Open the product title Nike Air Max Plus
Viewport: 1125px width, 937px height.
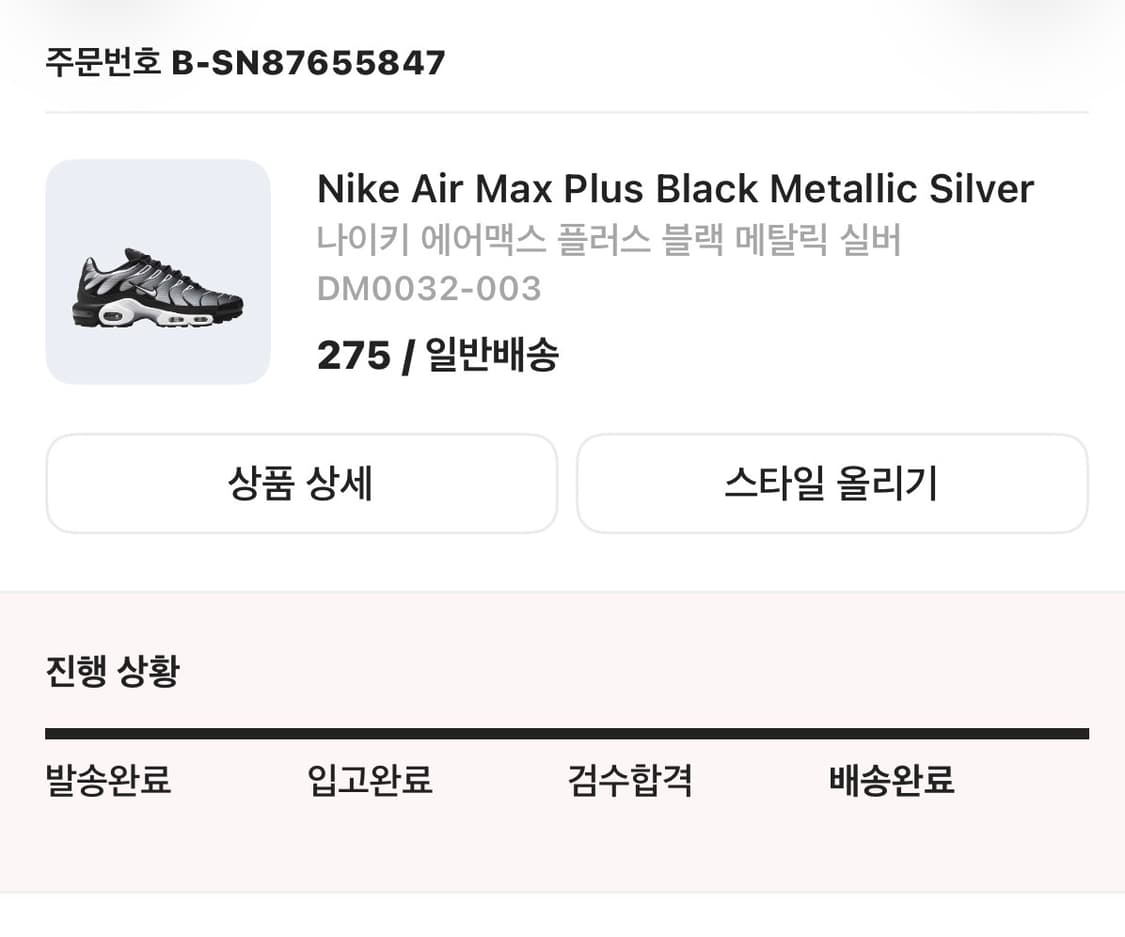pyautogui.click(x=675, y=188)
